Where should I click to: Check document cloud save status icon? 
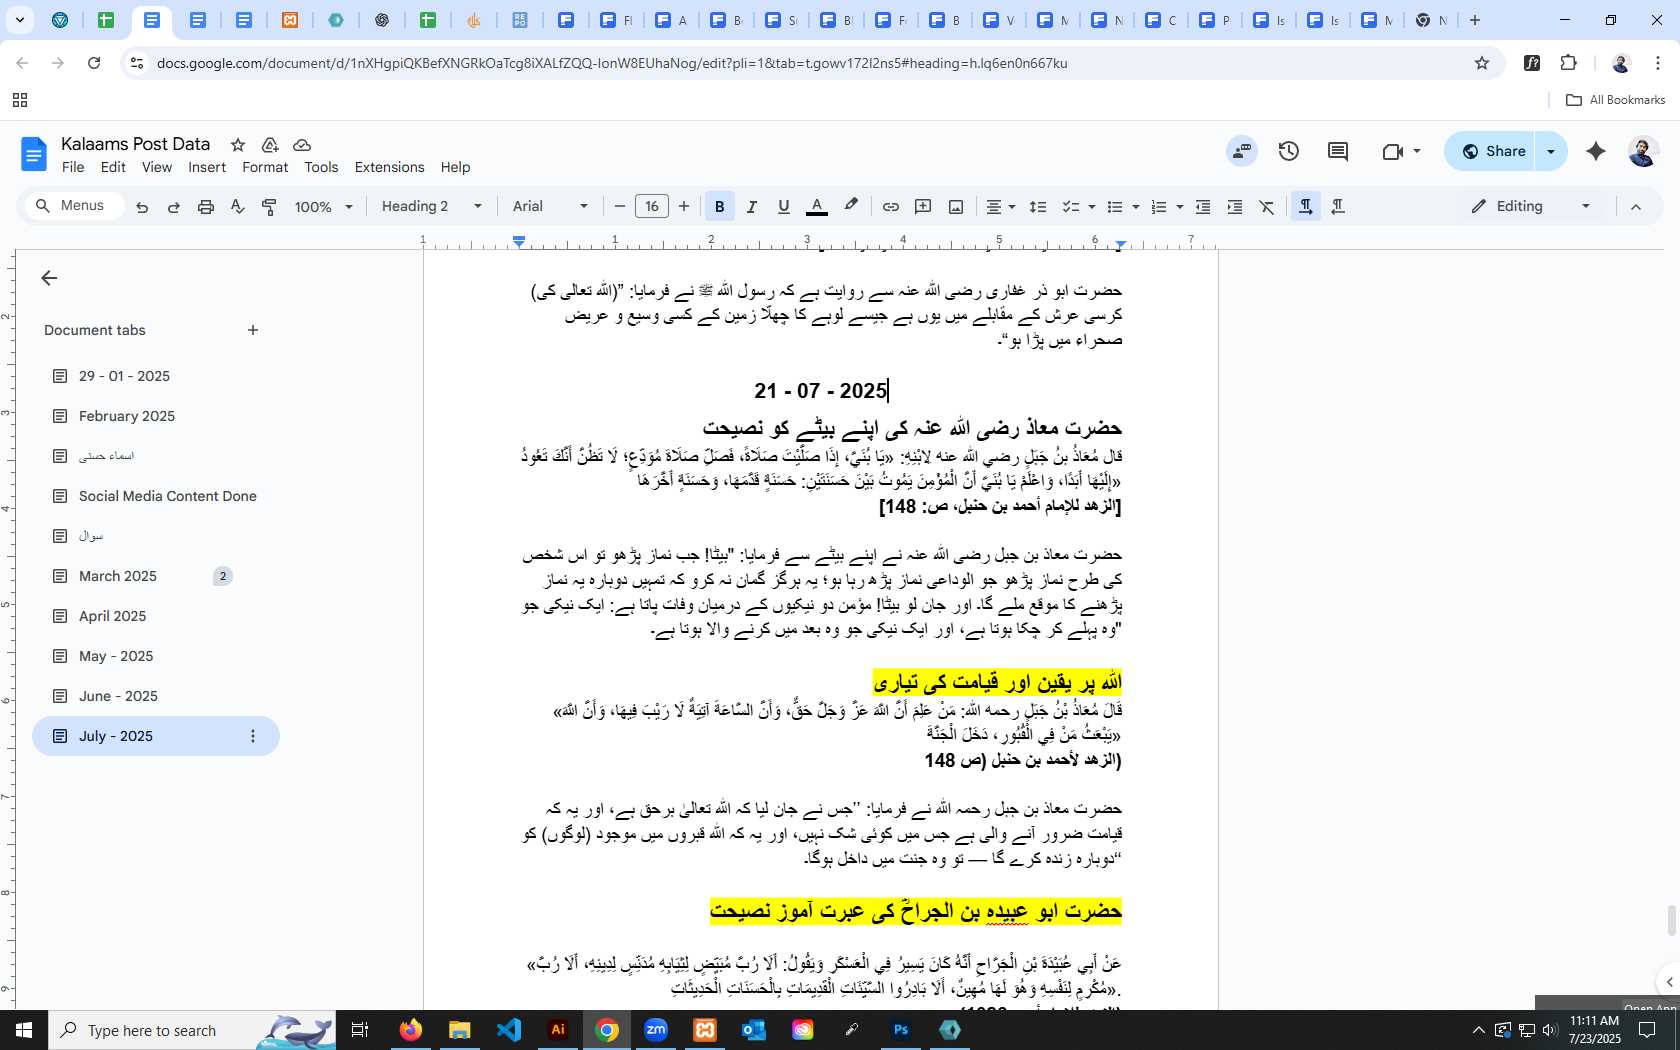tap(302, 145)
